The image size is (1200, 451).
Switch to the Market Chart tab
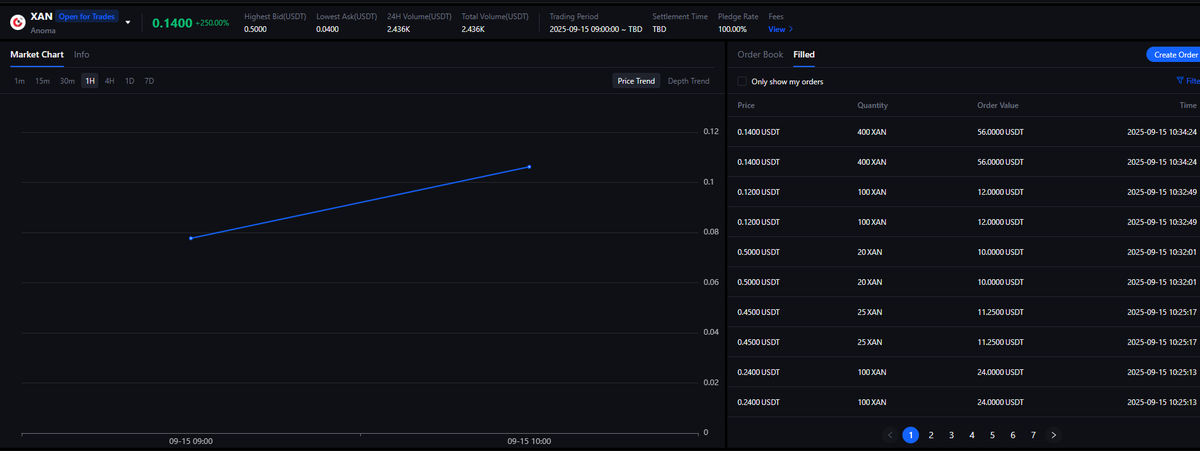(37, 54)
